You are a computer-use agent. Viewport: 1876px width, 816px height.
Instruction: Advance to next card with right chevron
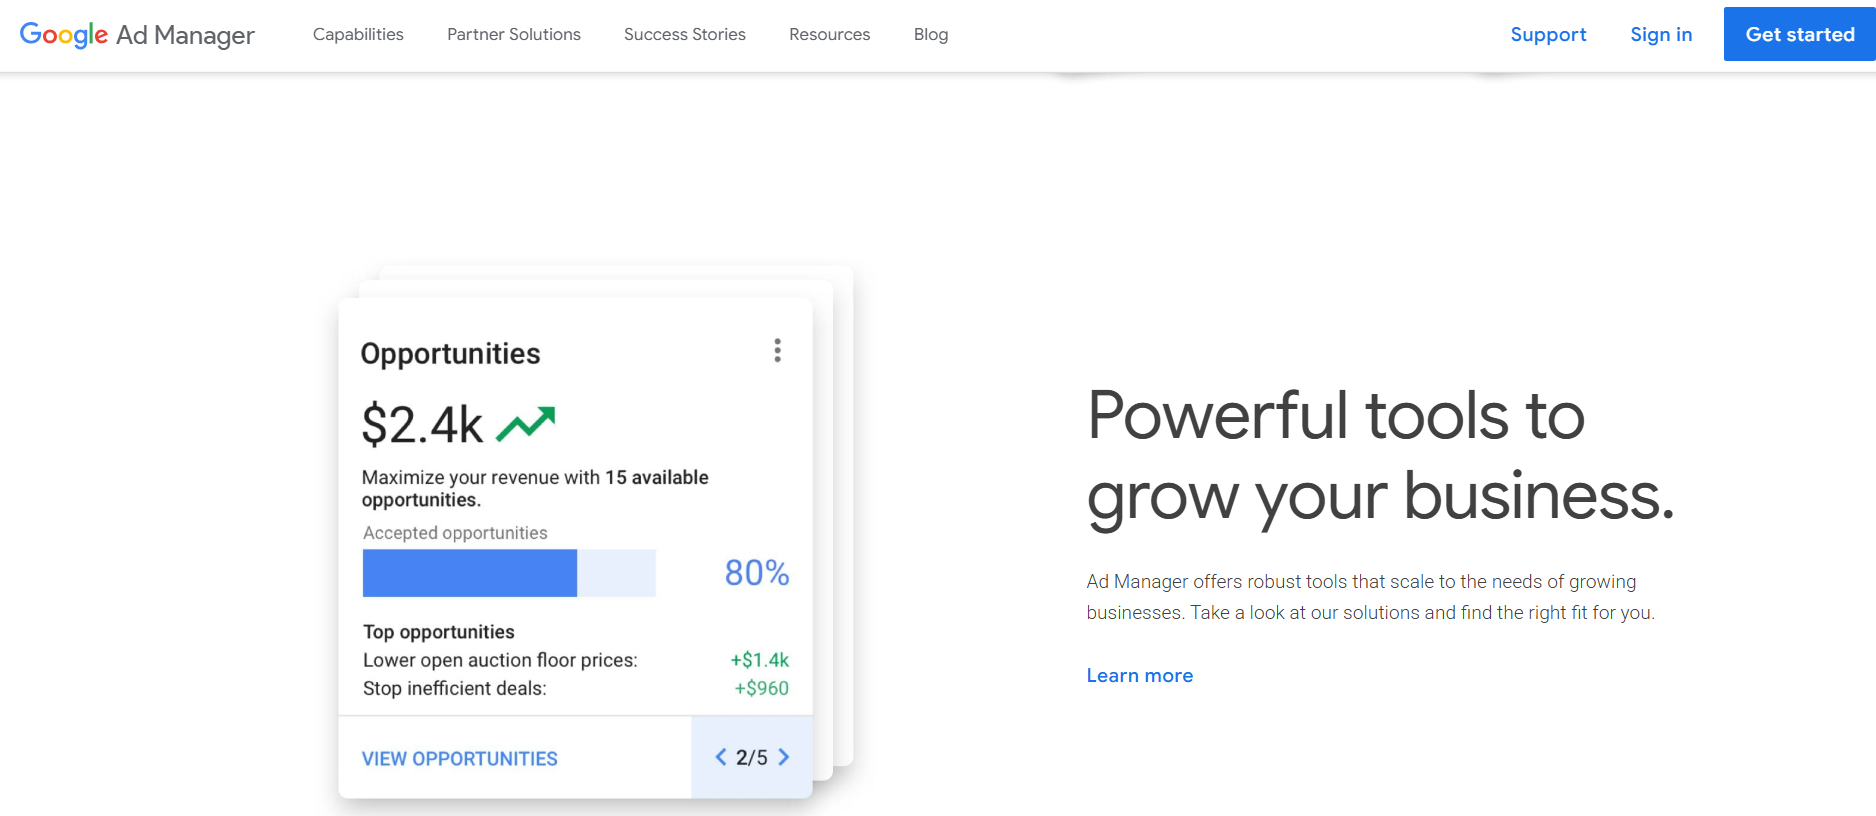(x=784, y=757)
